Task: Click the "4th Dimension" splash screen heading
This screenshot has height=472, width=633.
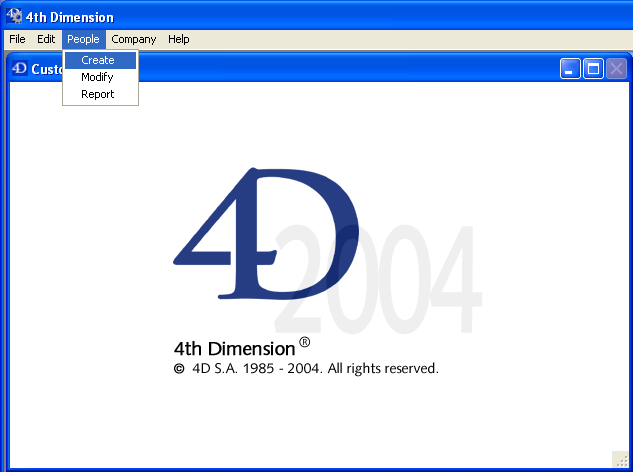Action: click(234, 349)
